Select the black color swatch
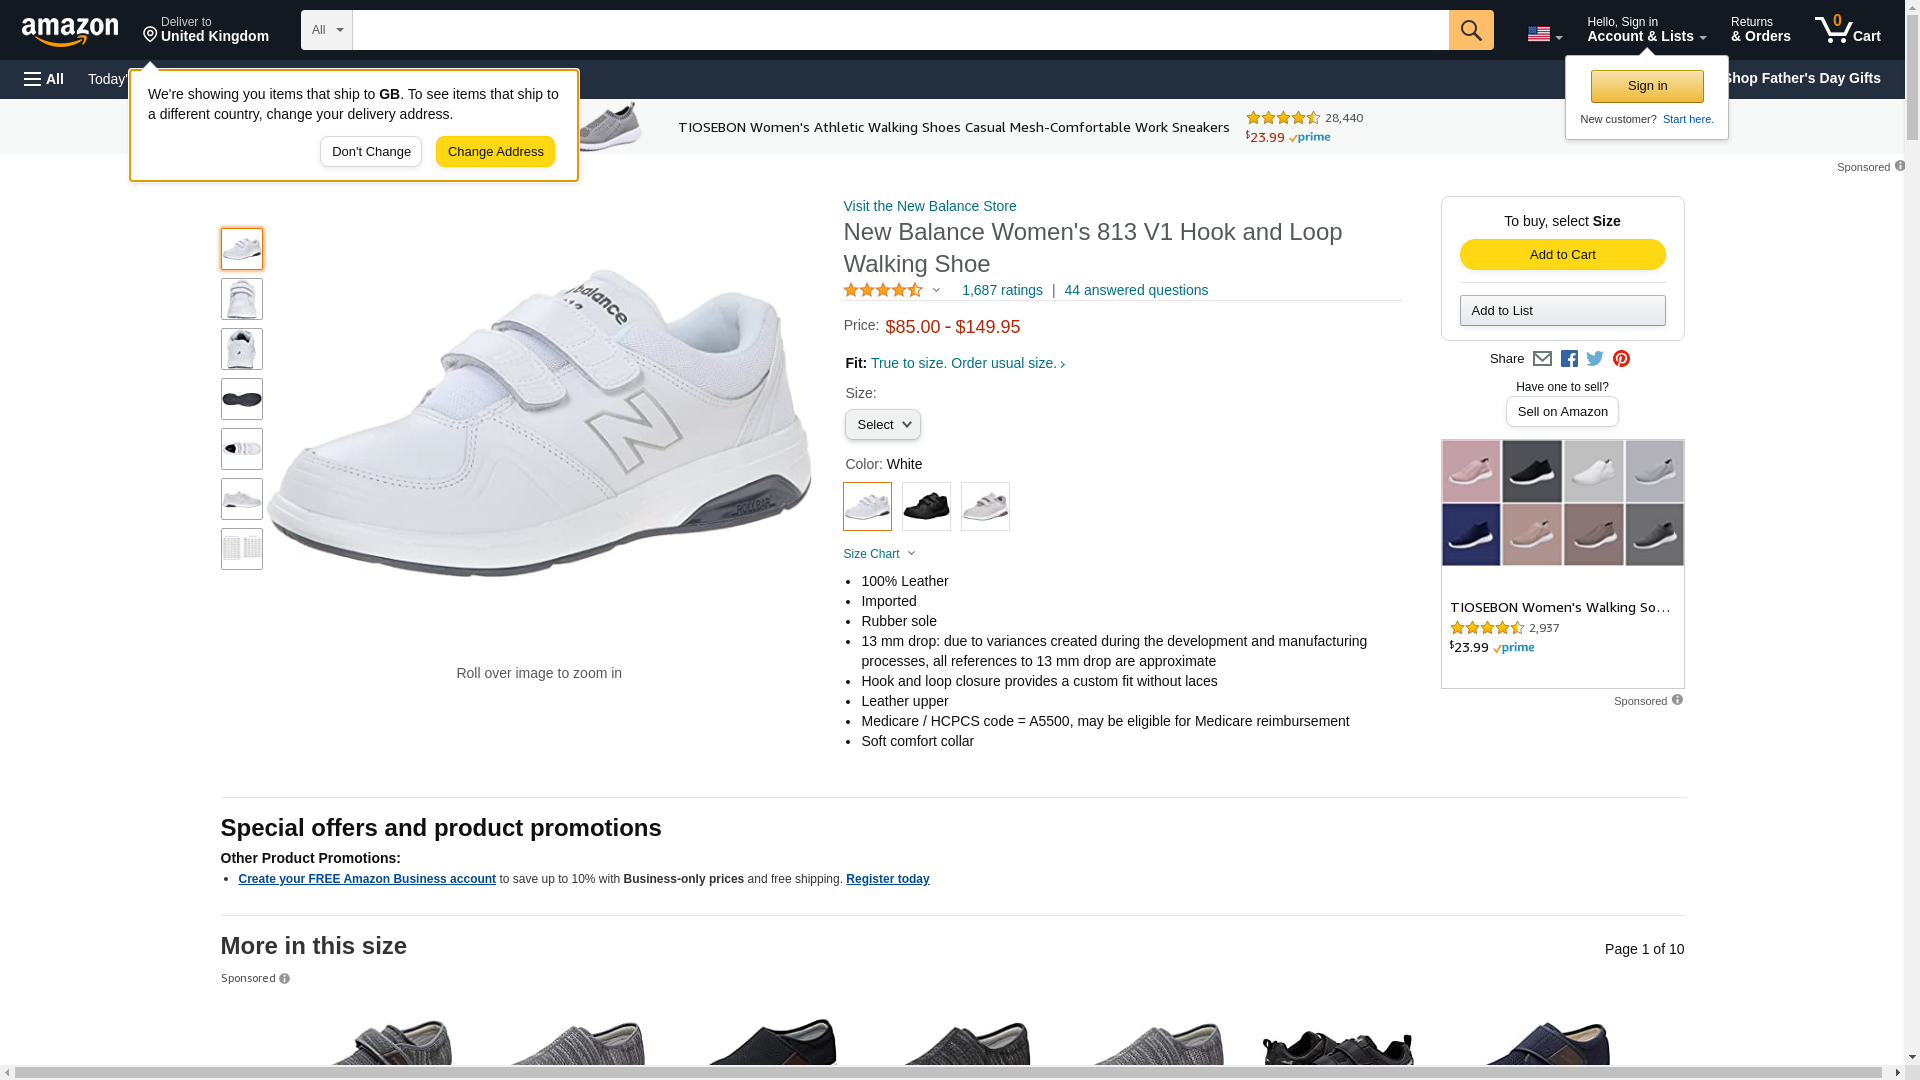The height and width of the screenshot is (1080, 1920). 926,507
